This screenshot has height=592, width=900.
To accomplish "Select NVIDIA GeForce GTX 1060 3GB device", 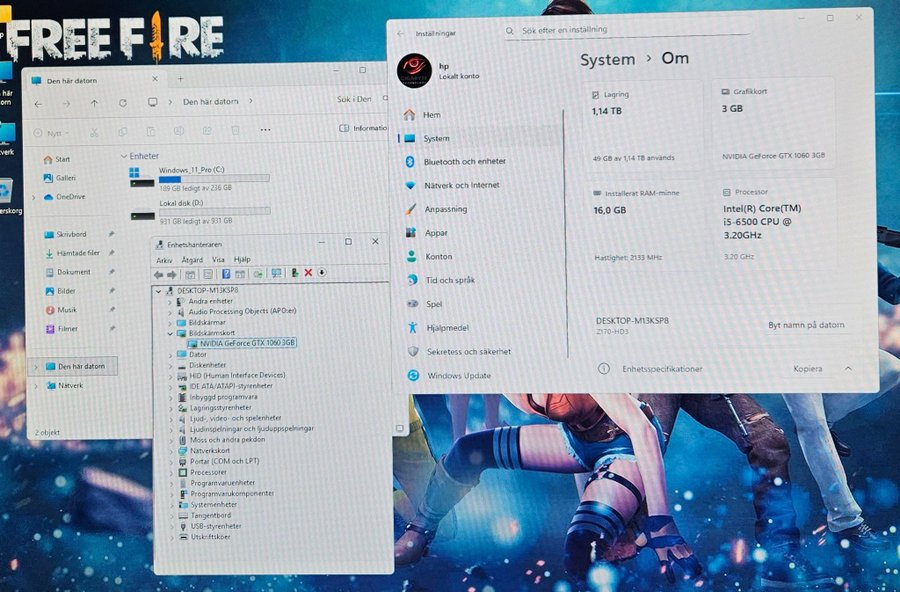I will [x=247, y=343].
